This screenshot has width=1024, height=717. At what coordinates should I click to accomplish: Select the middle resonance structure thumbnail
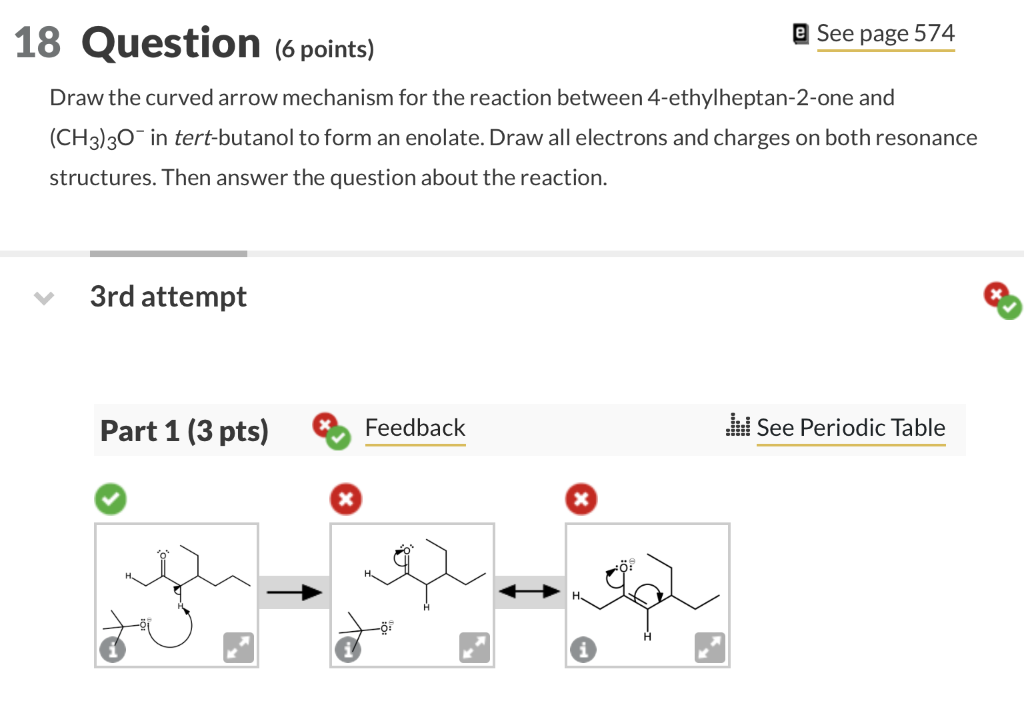pyautogui.click(x=412, y=594)
